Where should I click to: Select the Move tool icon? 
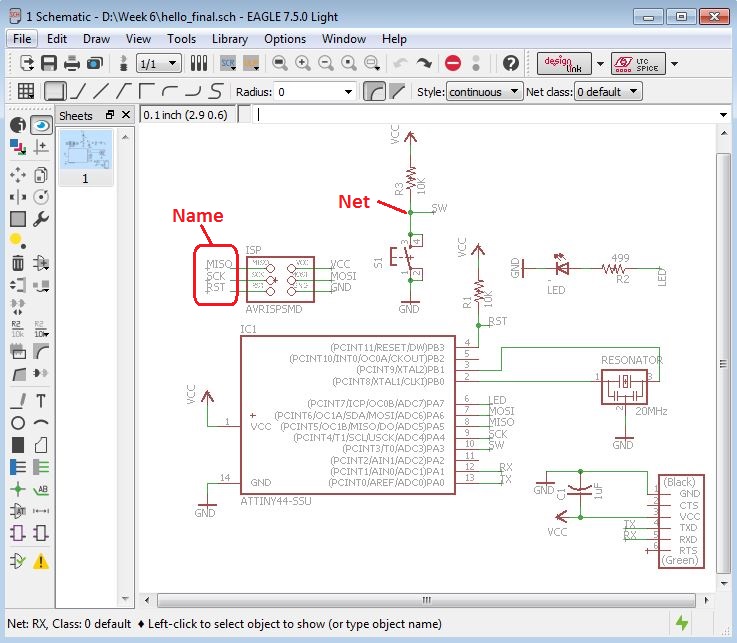(x=18, y=175)
